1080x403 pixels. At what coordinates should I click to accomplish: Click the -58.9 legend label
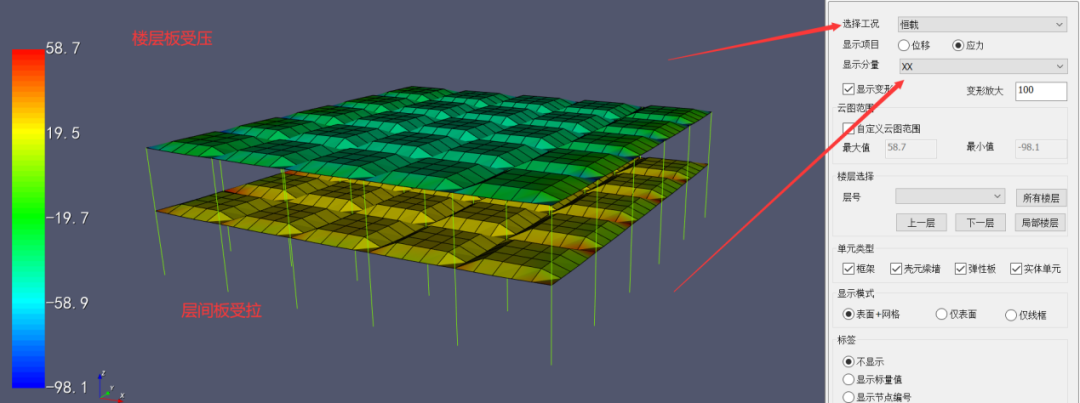67,303
